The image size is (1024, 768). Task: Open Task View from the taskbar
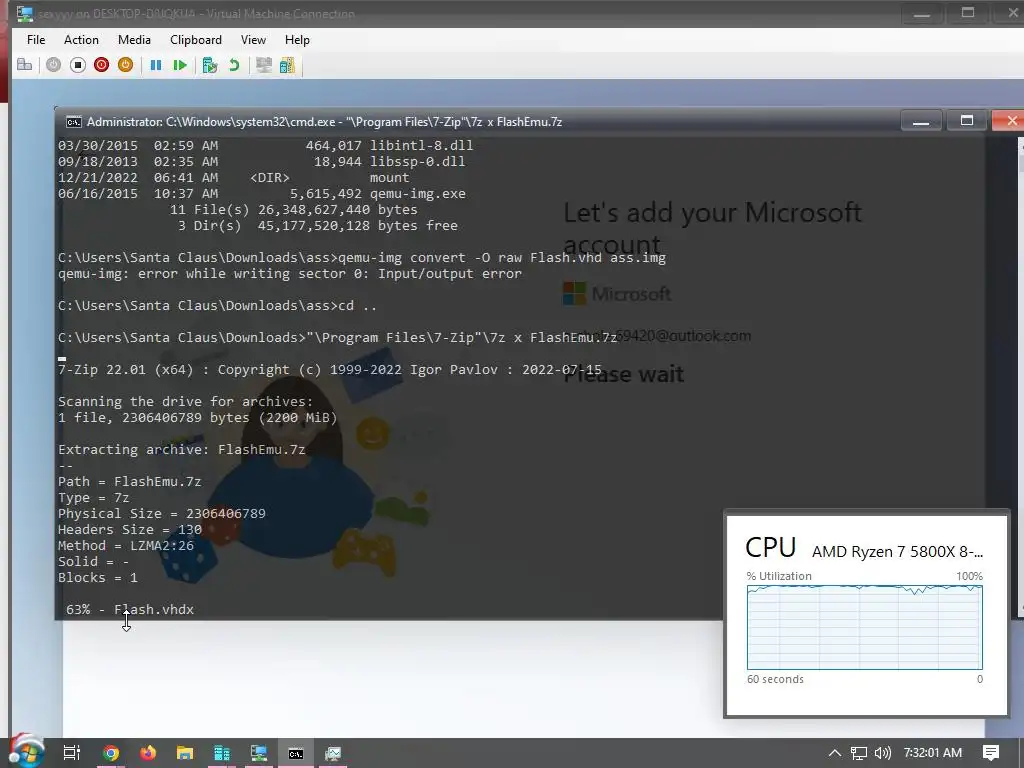pos(72,753)
